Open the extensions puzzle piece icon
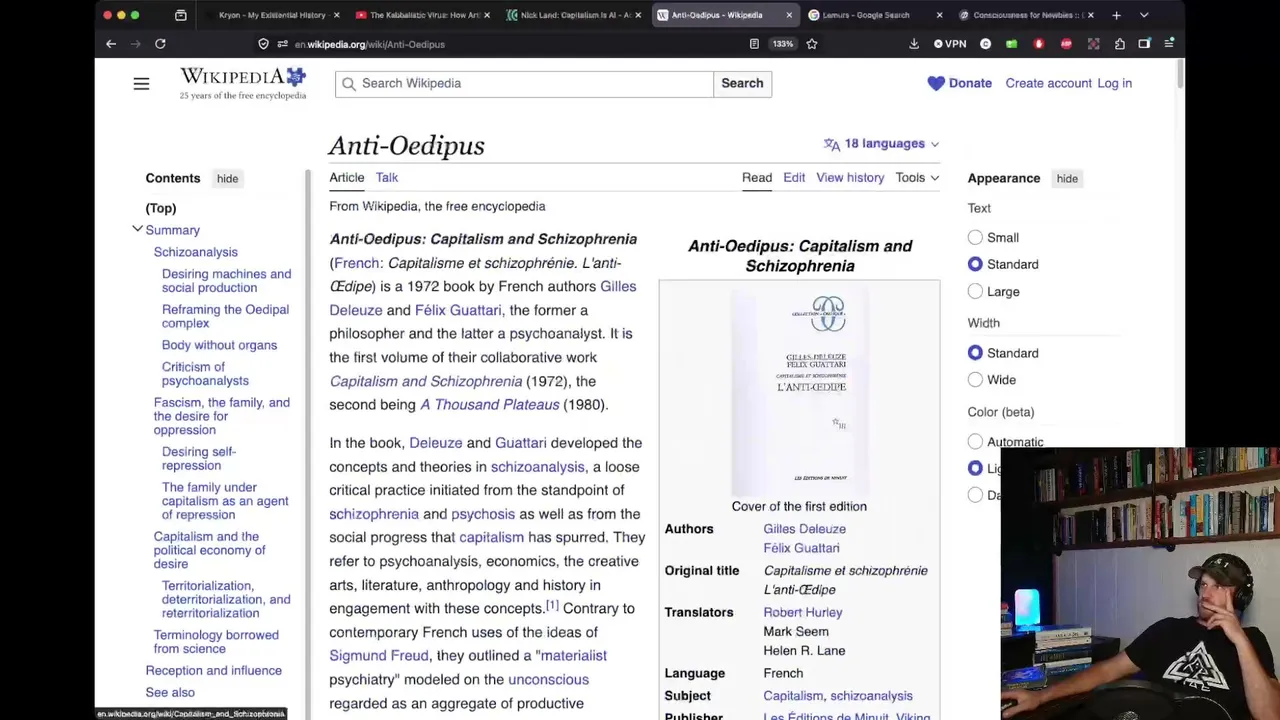1280x720 pixels. pyautogui.click(x=1120, y=44)
